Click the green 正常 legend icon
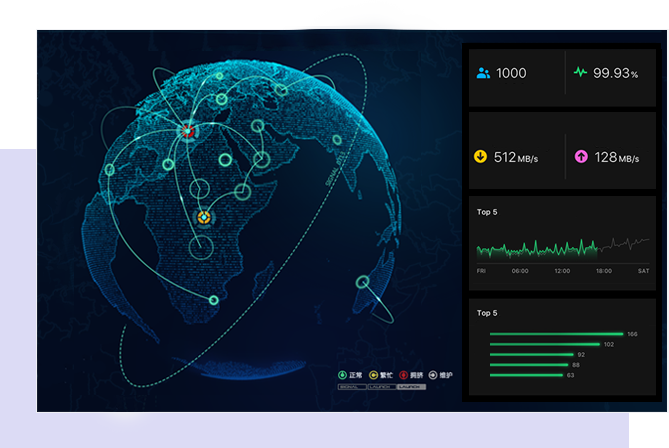Screen dimensions: 669x448 [x=343, y=375]
